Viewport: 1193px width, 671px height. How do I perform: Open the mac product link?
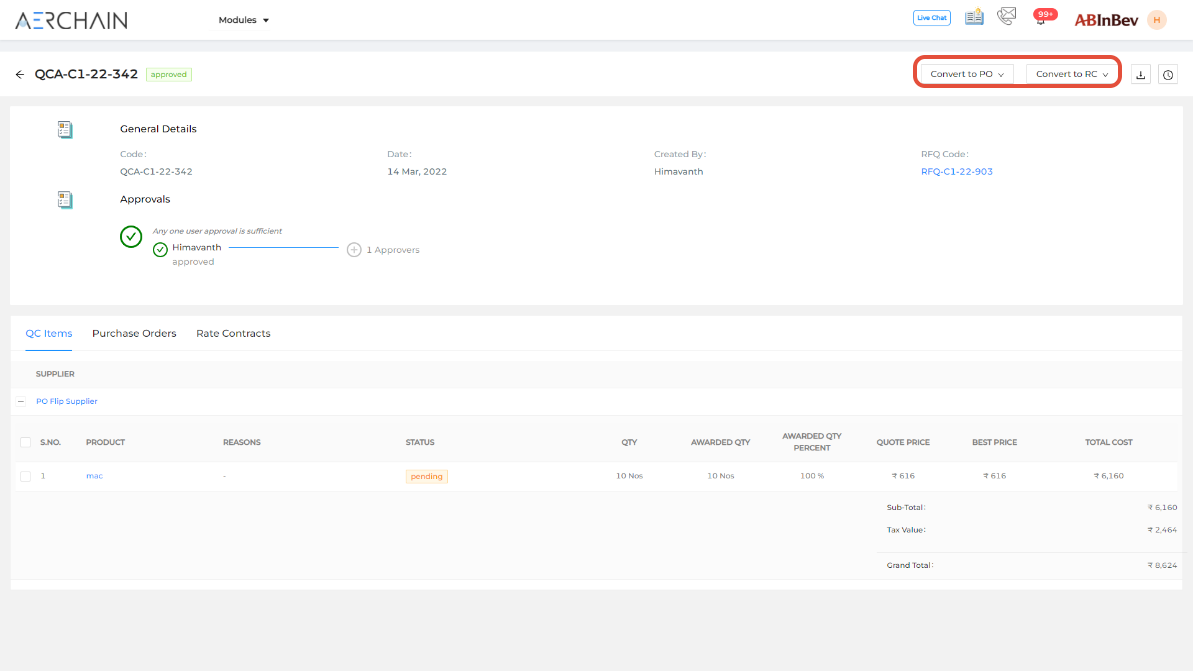click(94, 476)
